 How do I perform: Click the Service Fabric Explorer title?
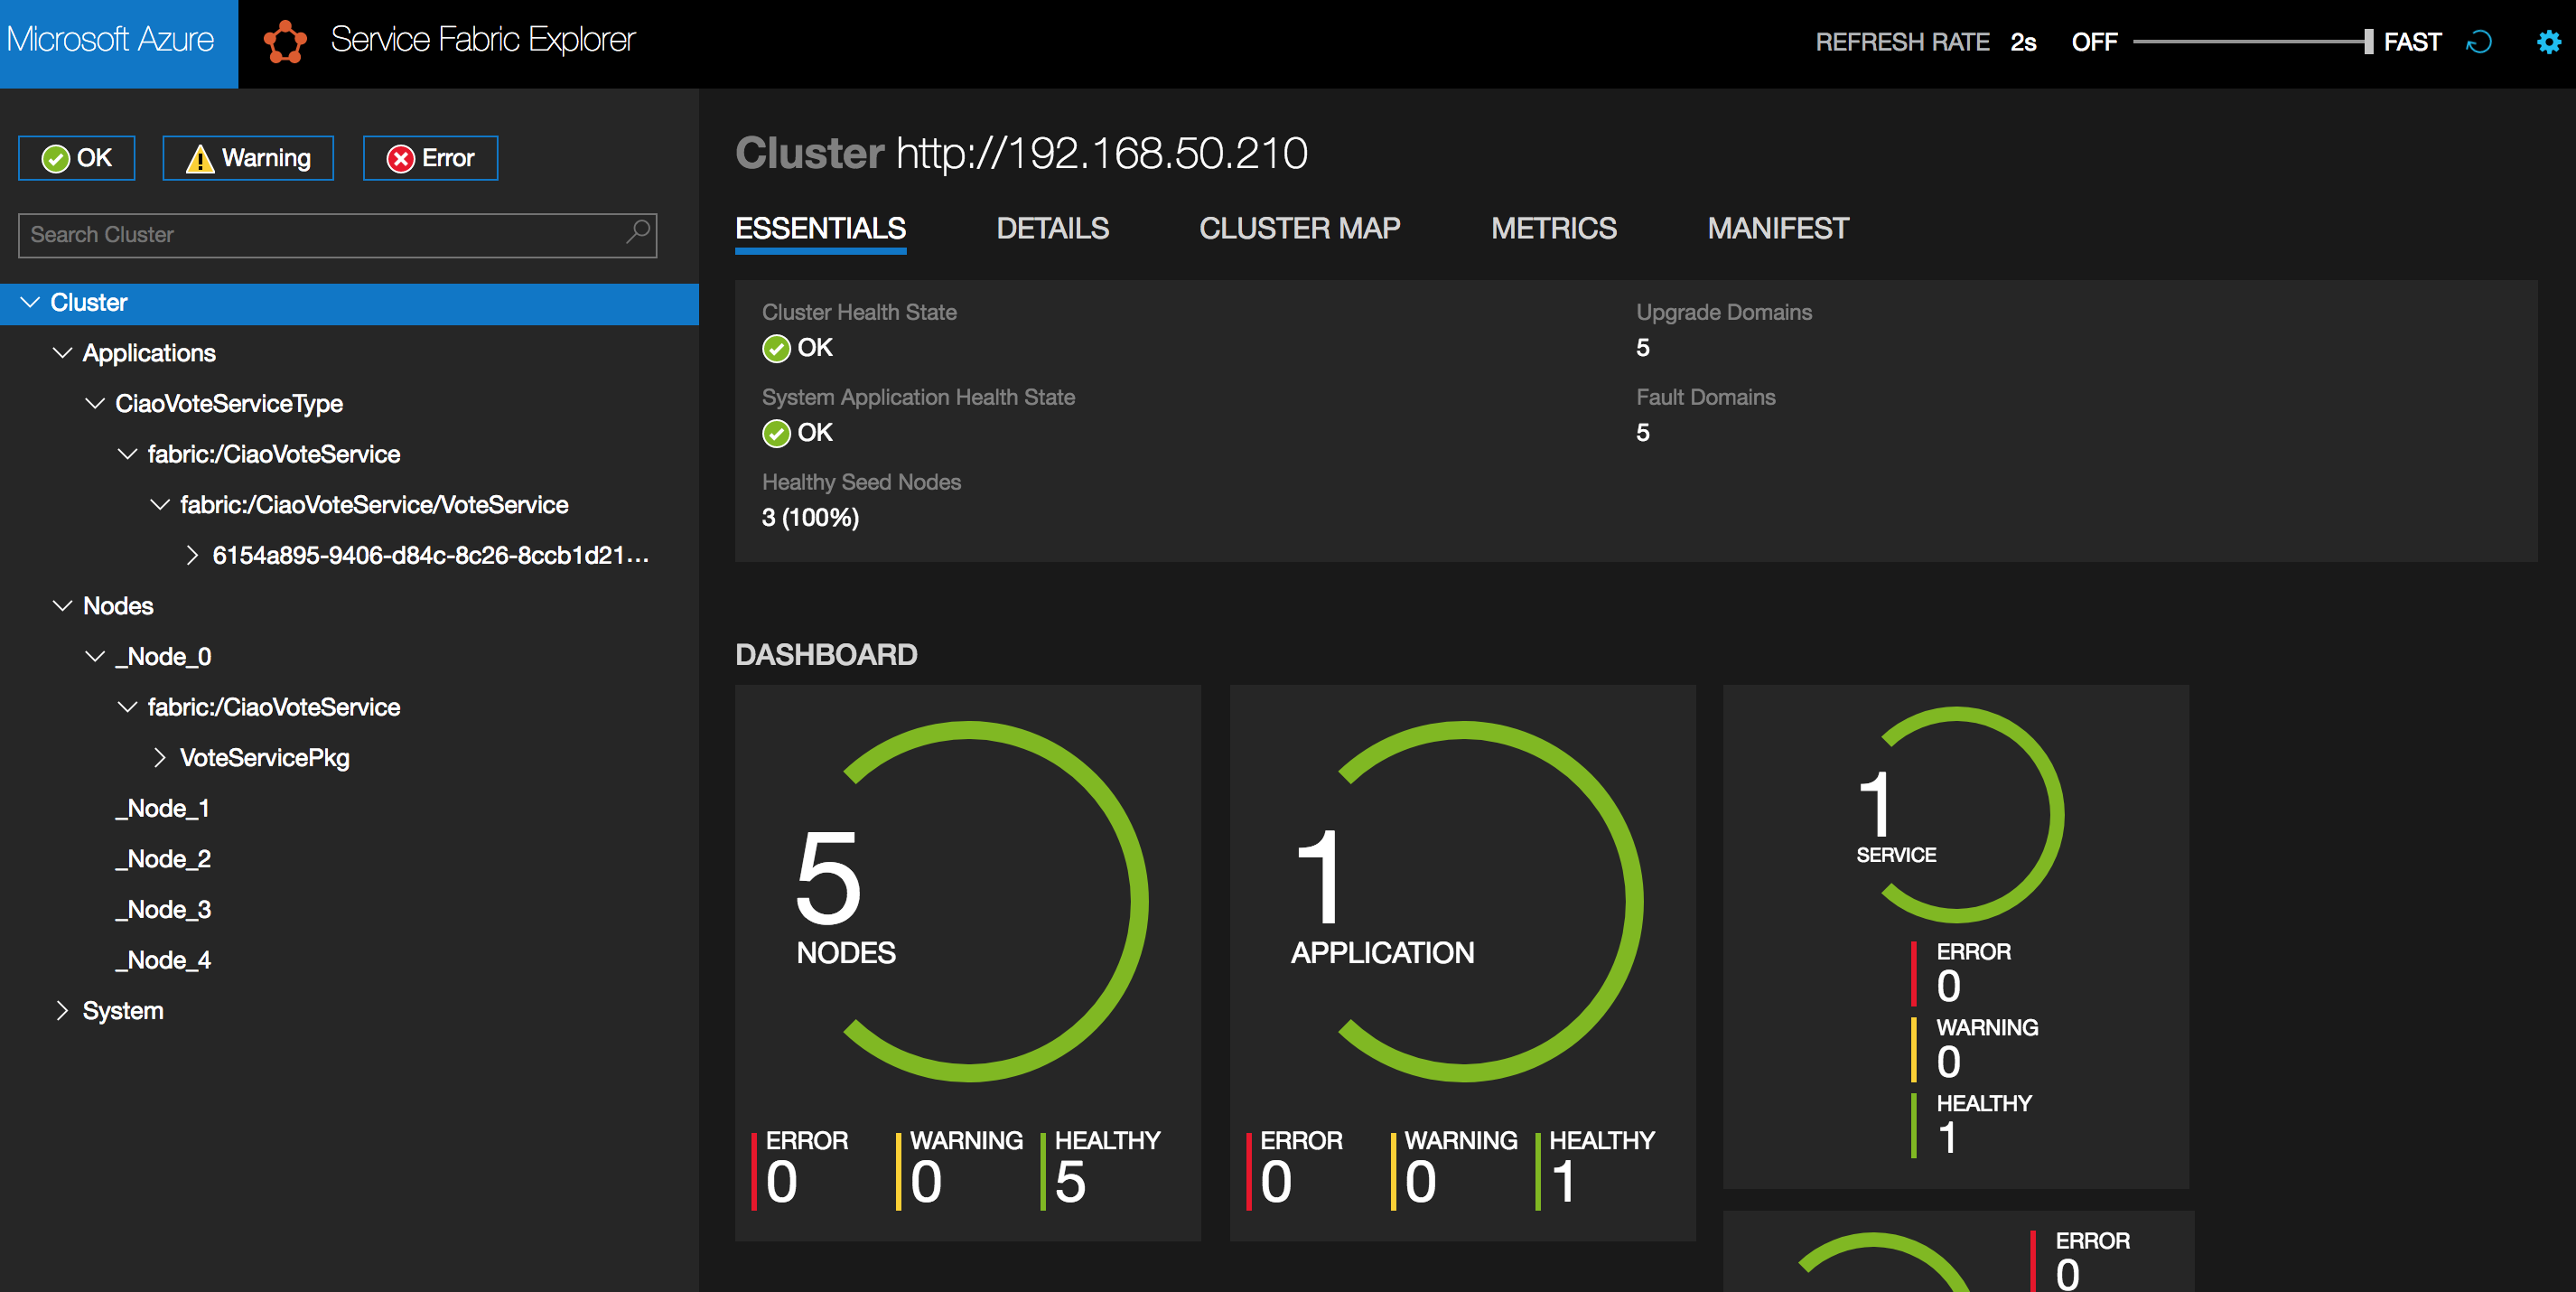483,40
